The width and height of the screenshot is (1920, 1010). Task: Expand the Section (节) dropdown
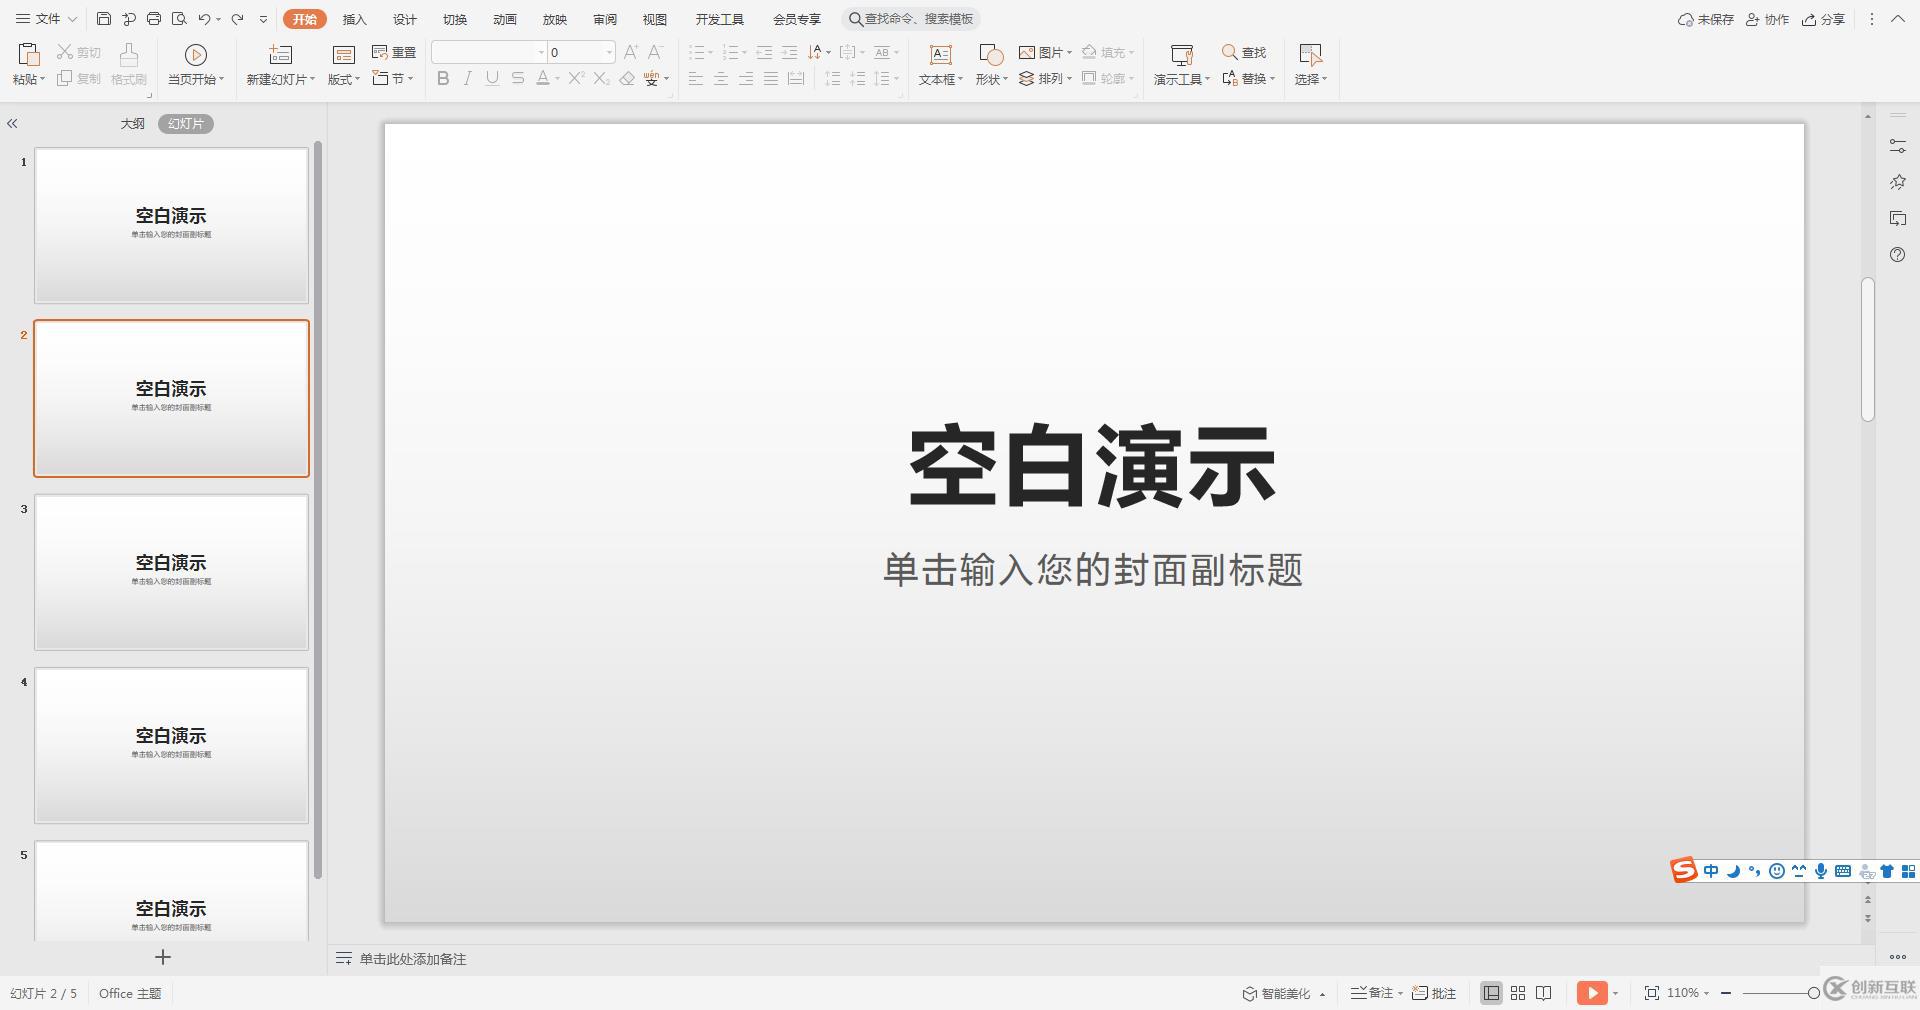pyautogui.click(x=411, y=78)
